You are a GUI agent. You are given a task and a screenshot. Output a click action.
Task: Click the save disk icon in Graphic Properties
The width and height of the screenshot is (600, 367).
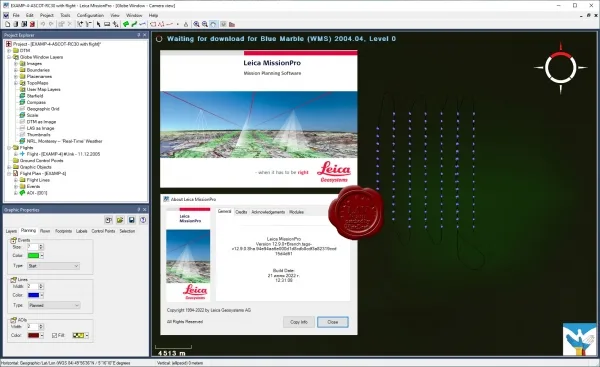[132, 220]
